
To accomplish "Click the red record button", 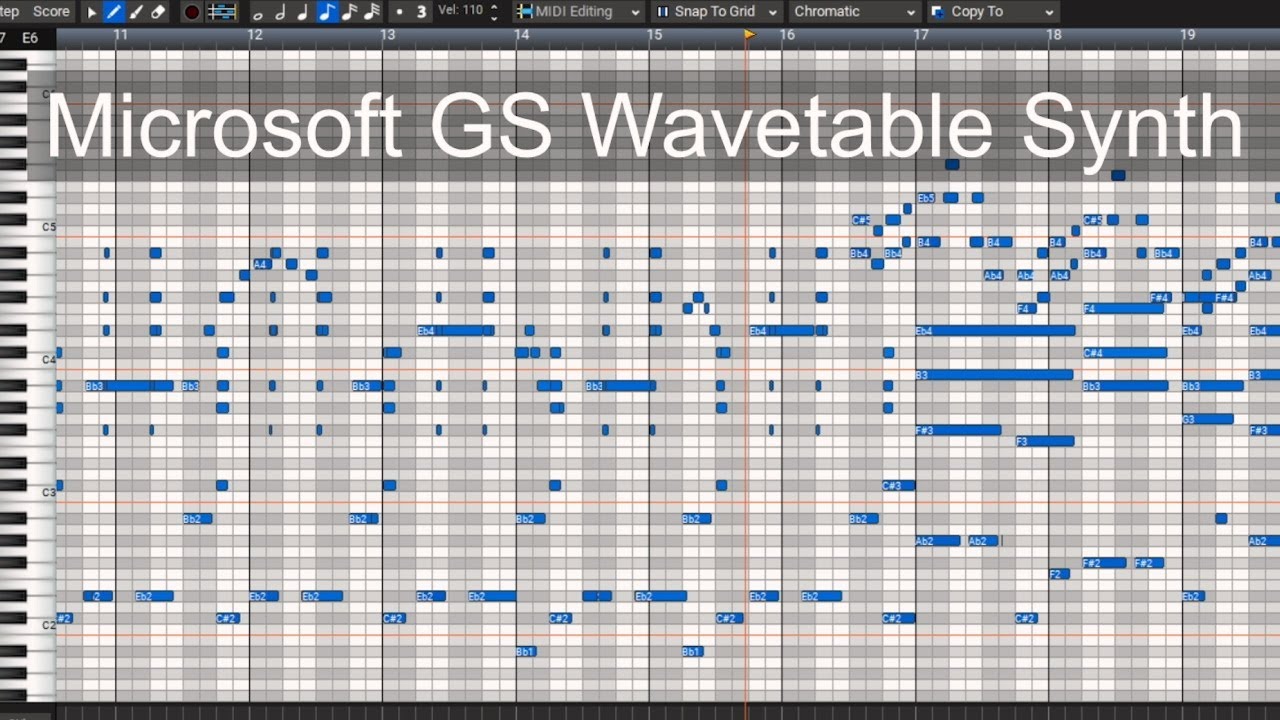I will click(192, 12).
